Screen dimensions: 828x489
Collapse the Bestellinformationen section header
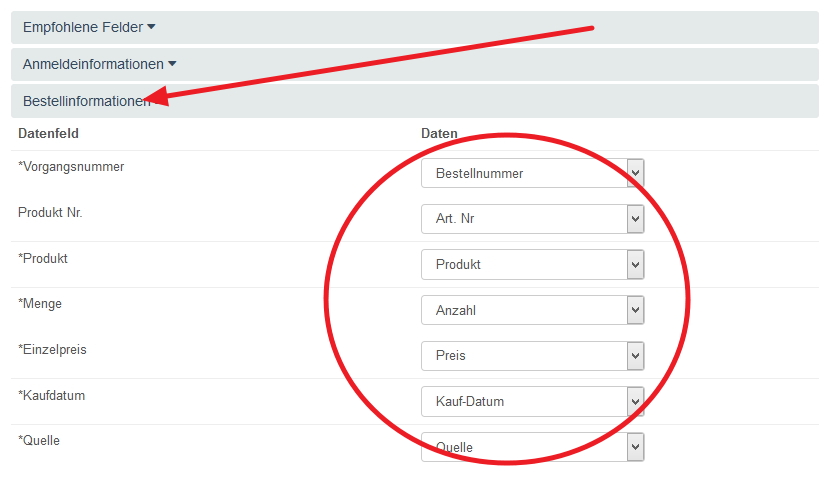pos(86,101)
